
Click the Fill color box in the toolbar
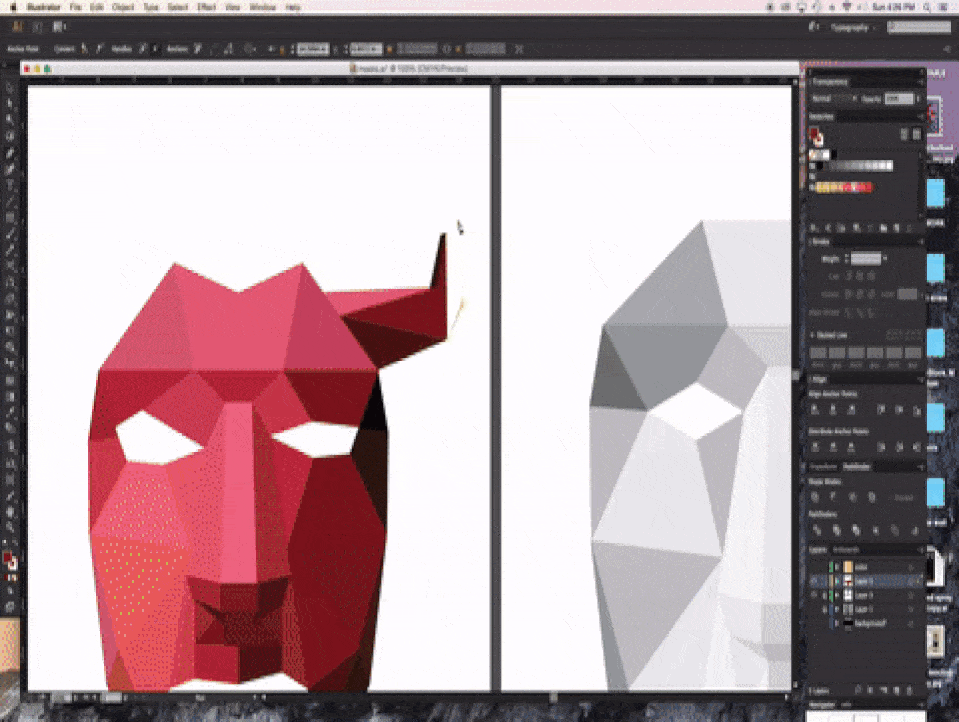(8, 558)
